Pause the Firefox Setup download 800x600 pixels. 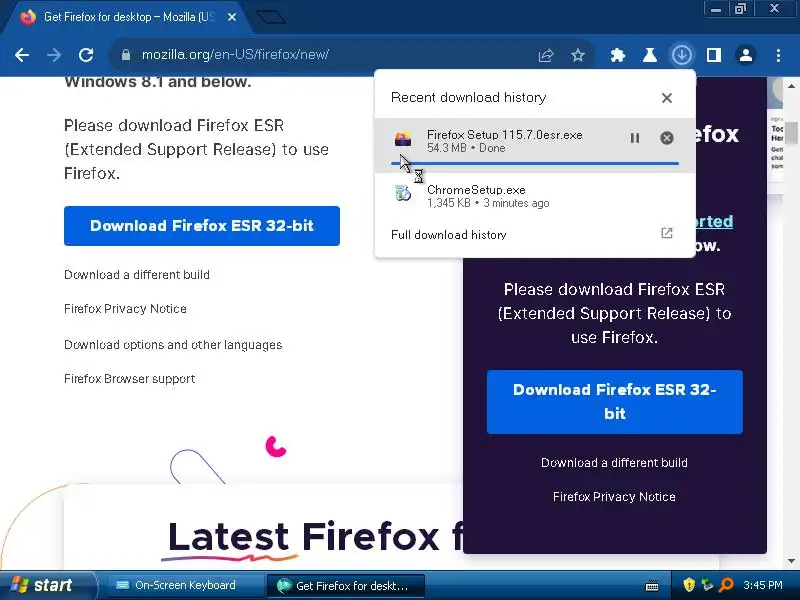pyautogui.click(x=635, y=138)
